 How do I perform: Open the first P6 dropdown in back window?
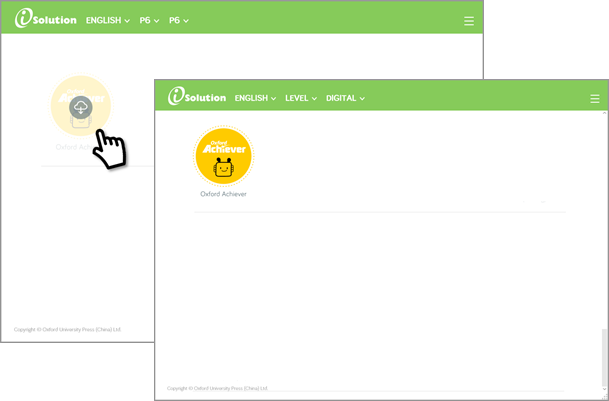click(x=150, y=21)
